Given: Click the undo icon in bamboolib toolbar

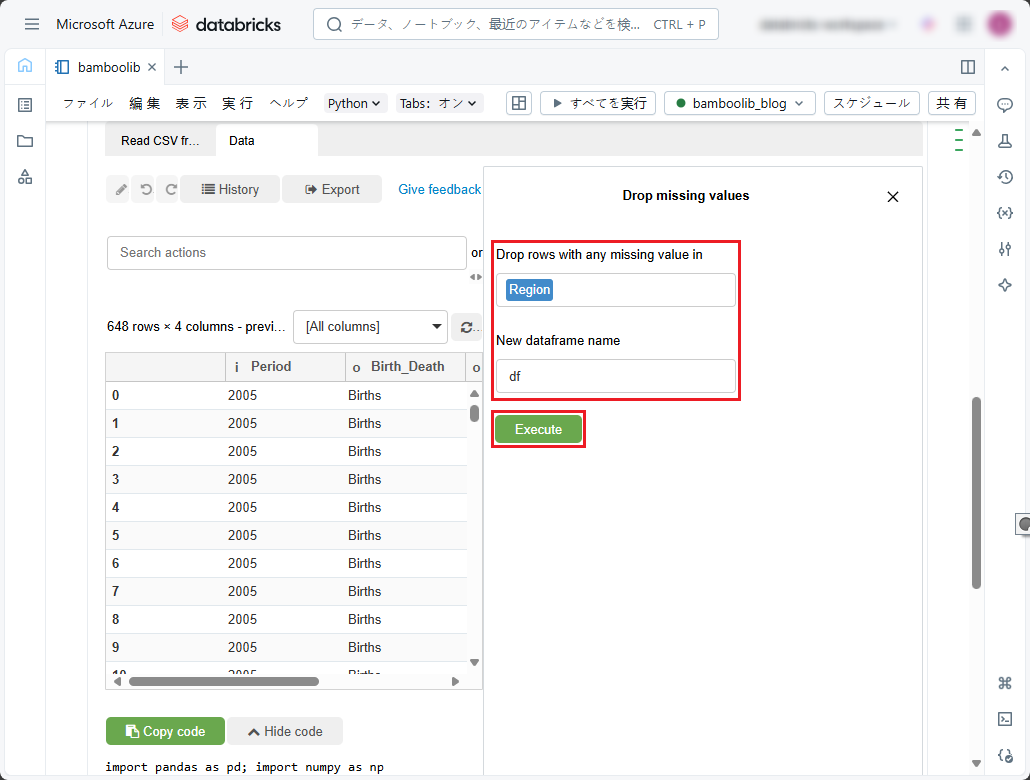Looking at the screenshot, I should click(146, 189).
